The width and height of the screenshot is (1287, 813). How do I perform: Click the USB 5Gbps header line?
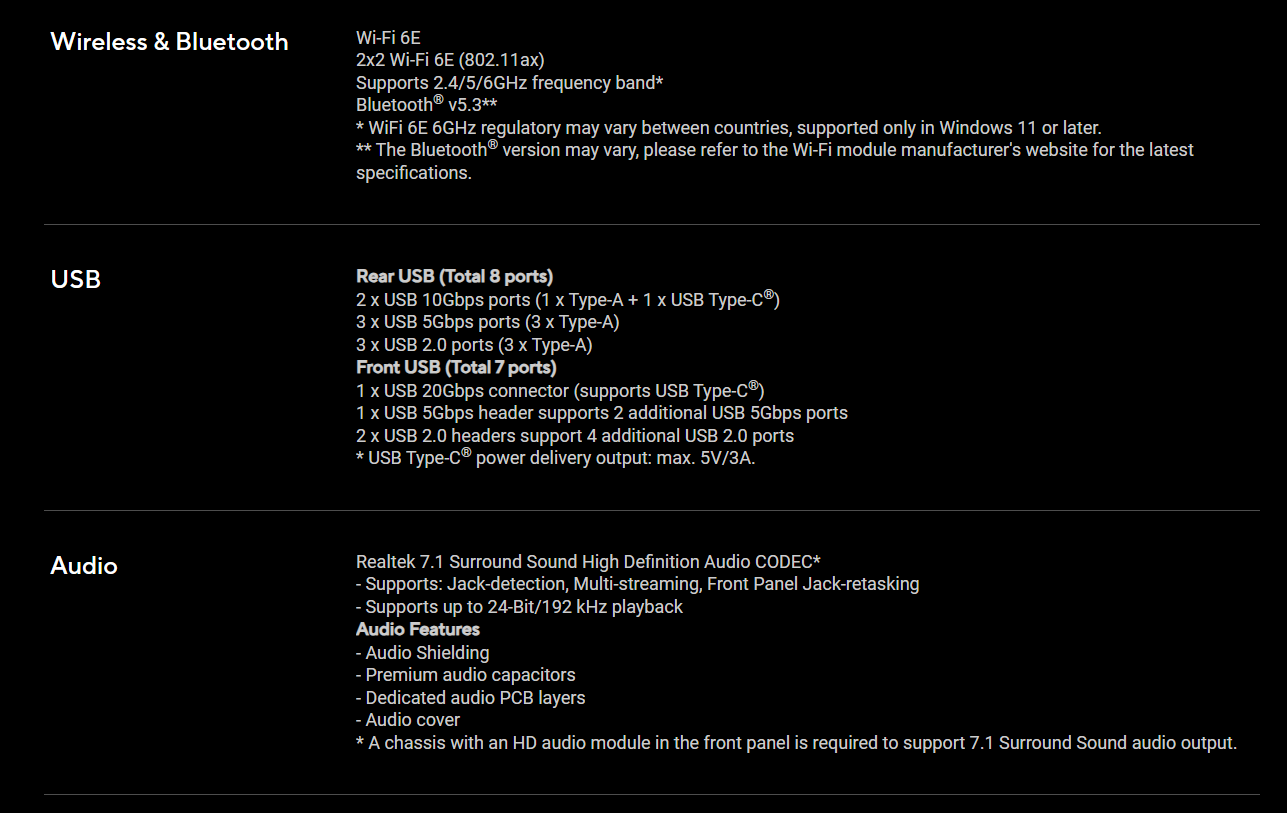coord(602,413)
